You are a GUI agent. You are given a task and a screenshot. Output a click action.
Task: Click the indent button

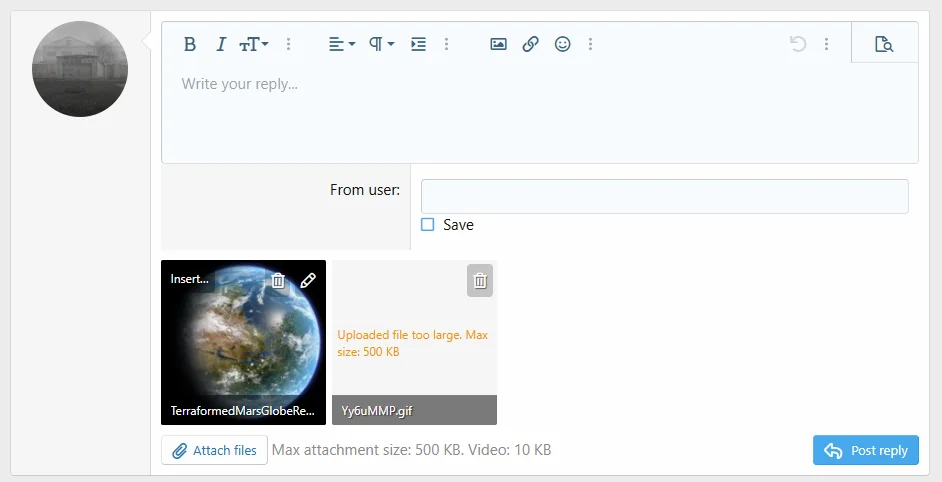click(x=419, y=44)
